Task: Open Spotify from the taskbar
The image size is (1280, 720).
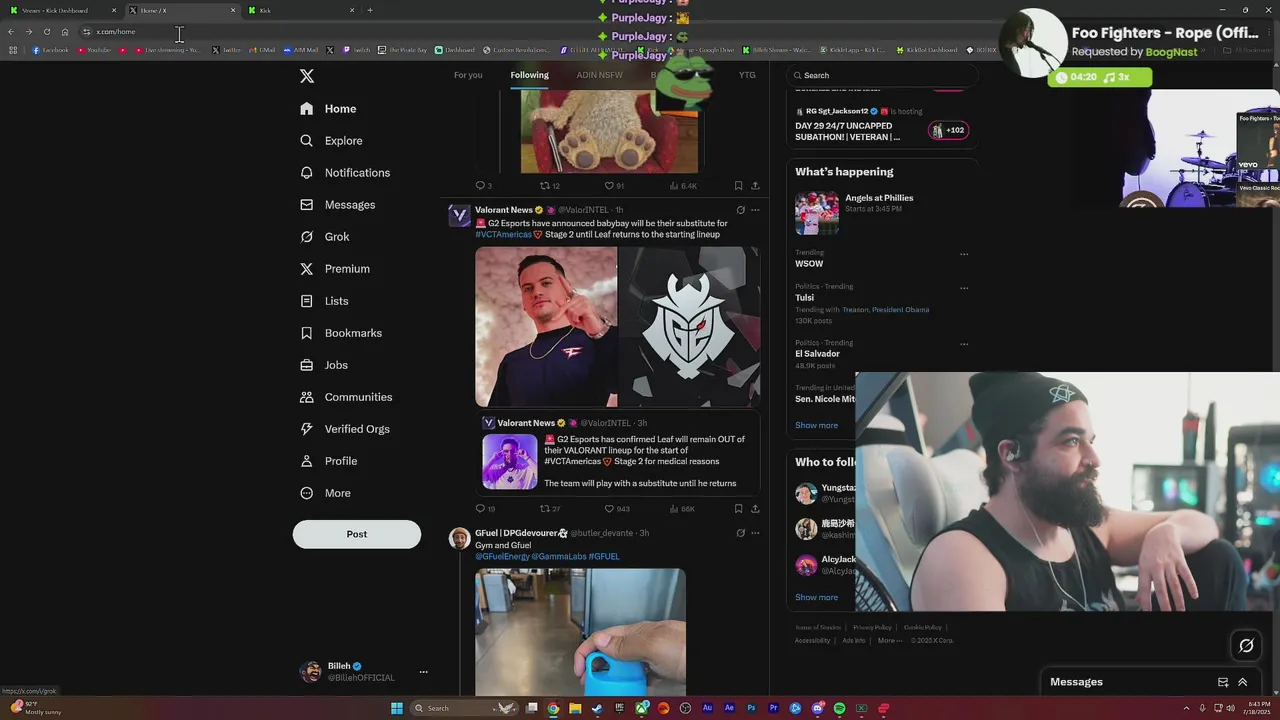Action: [x=839, y=708]
